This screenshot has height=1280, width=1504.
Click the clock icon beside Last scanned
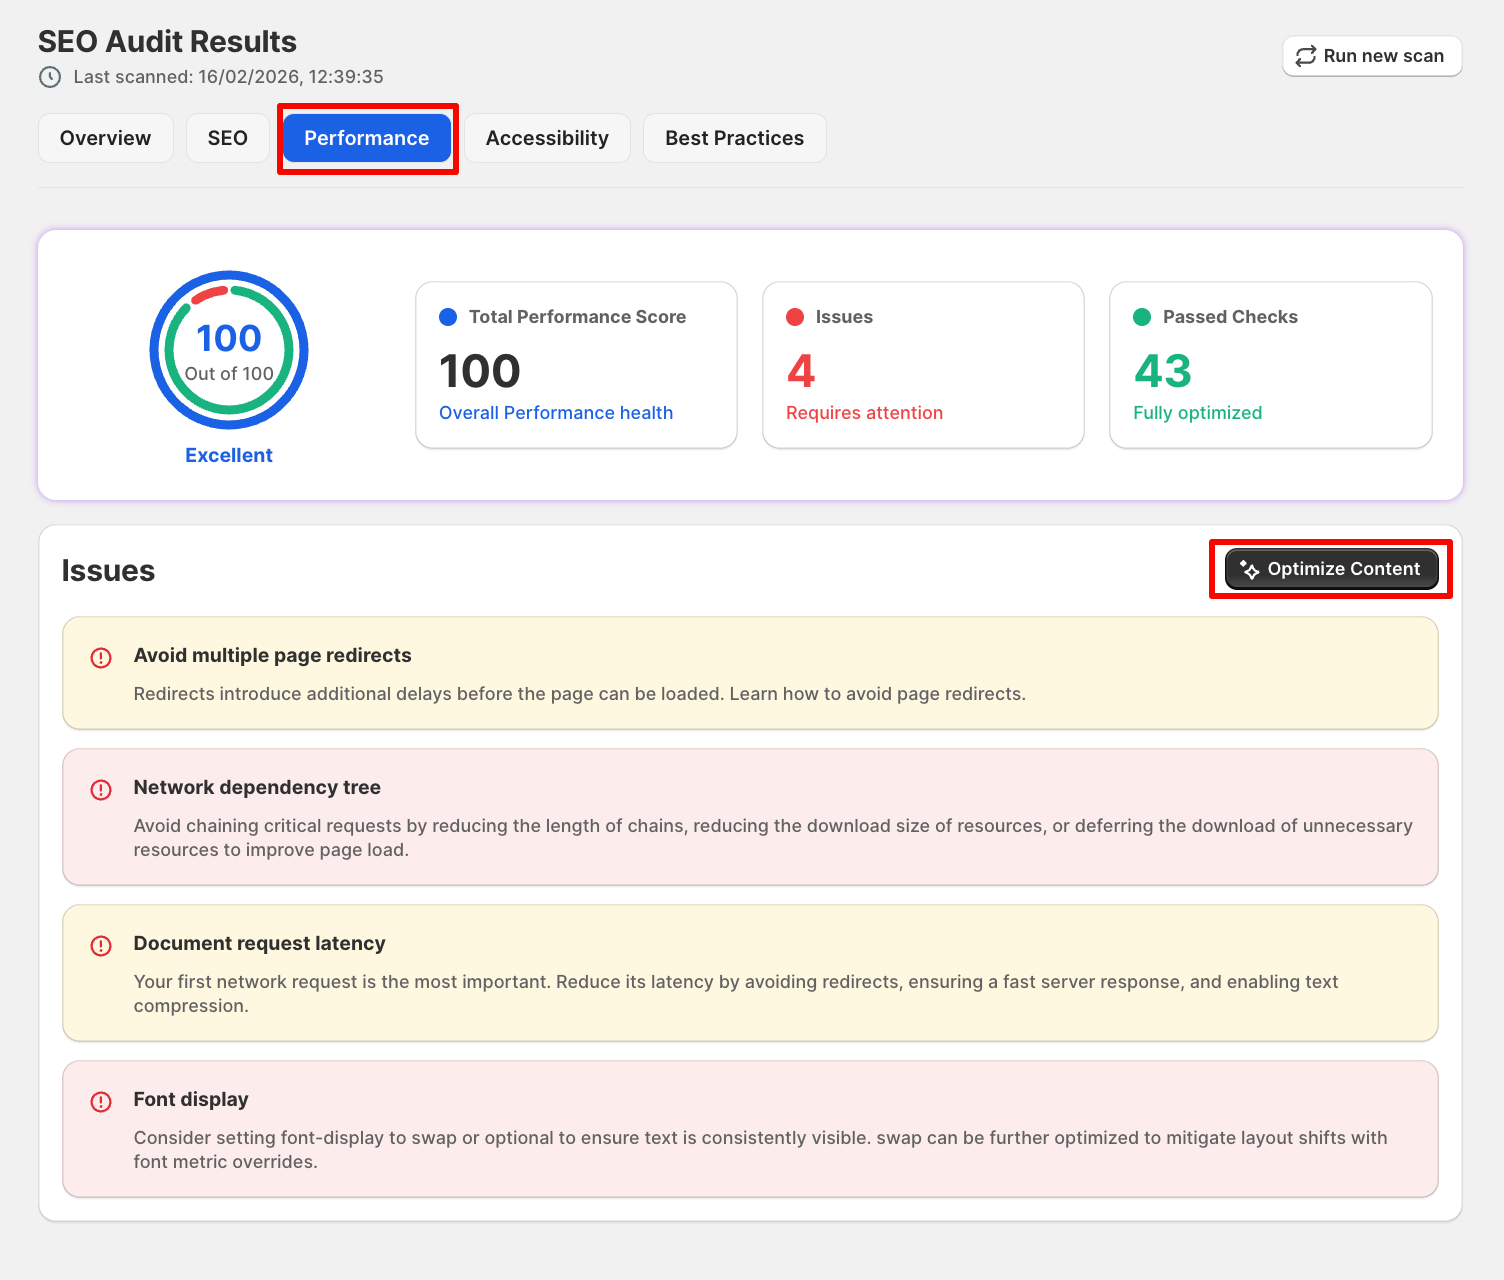[x=49, y=77]
